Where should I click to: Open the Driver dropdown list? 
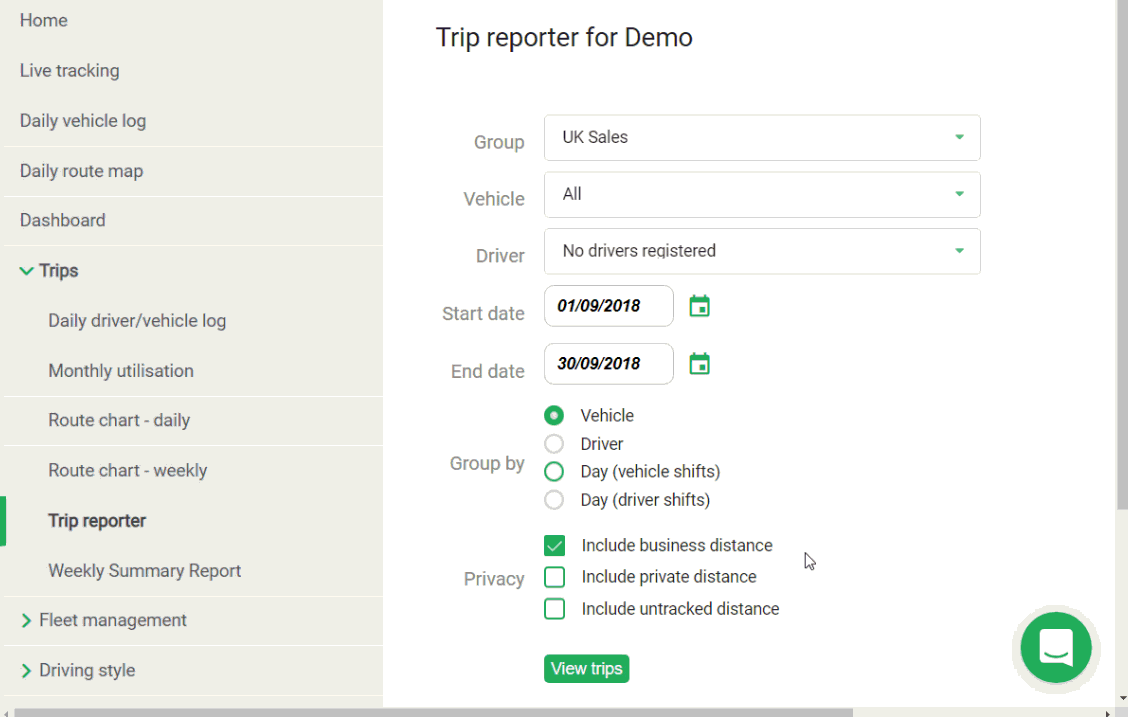tap(761, 251)
